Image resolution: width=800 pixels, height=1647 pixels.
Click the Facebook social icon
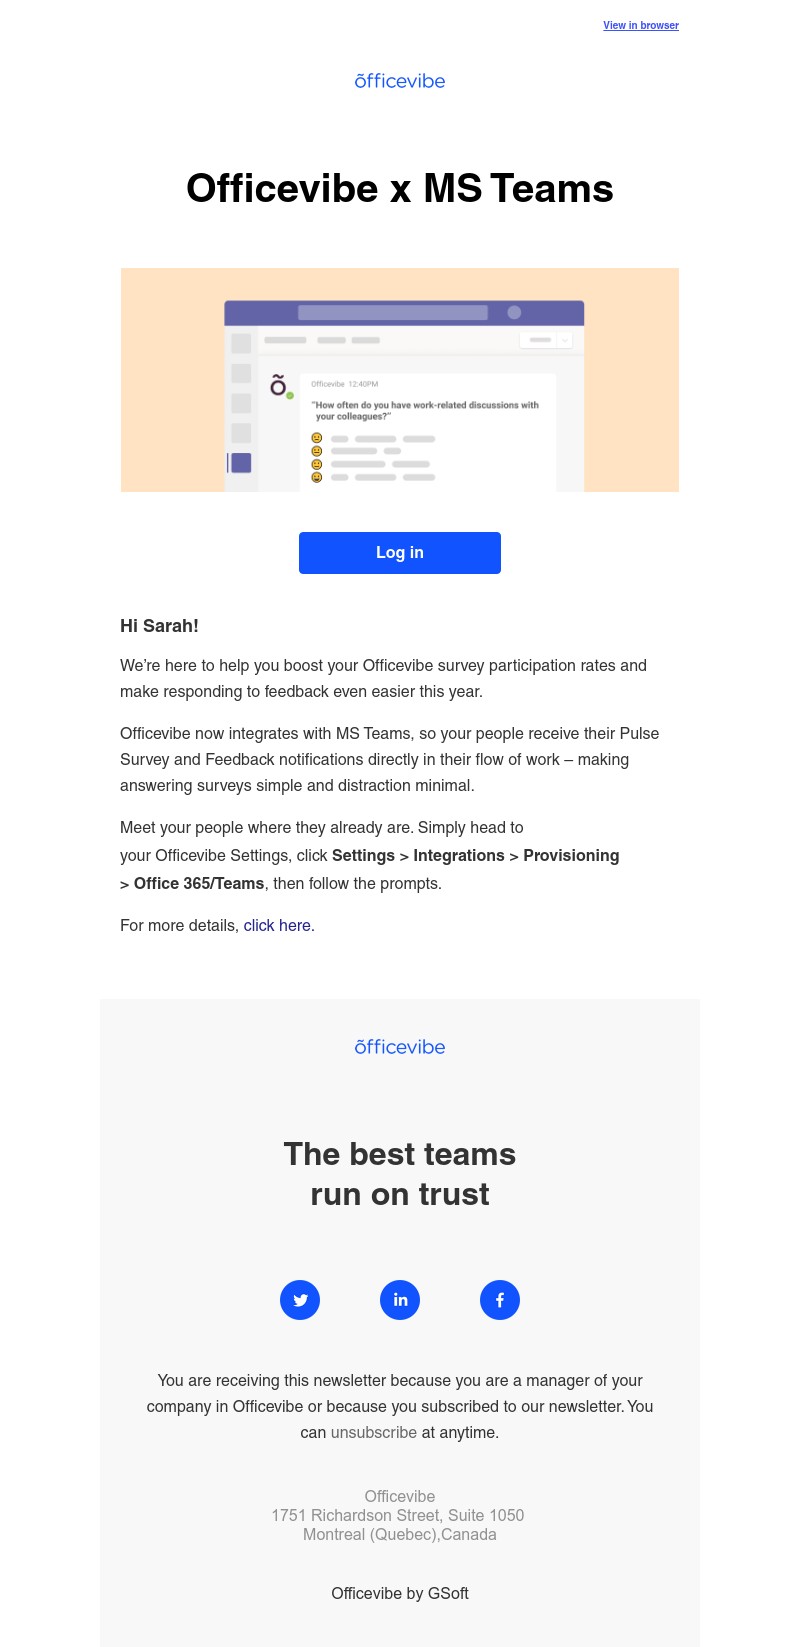coord(500,1300)
